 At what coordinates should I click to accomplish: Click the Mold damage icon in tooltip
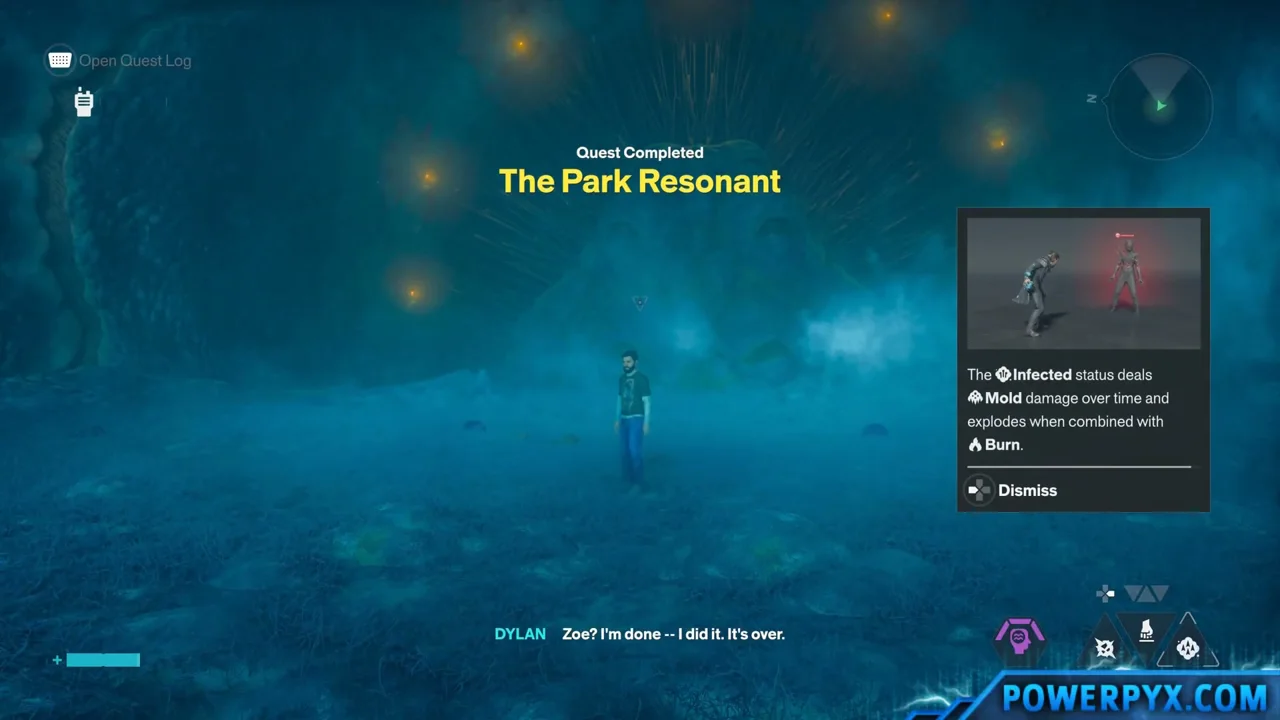pos(975,398)
